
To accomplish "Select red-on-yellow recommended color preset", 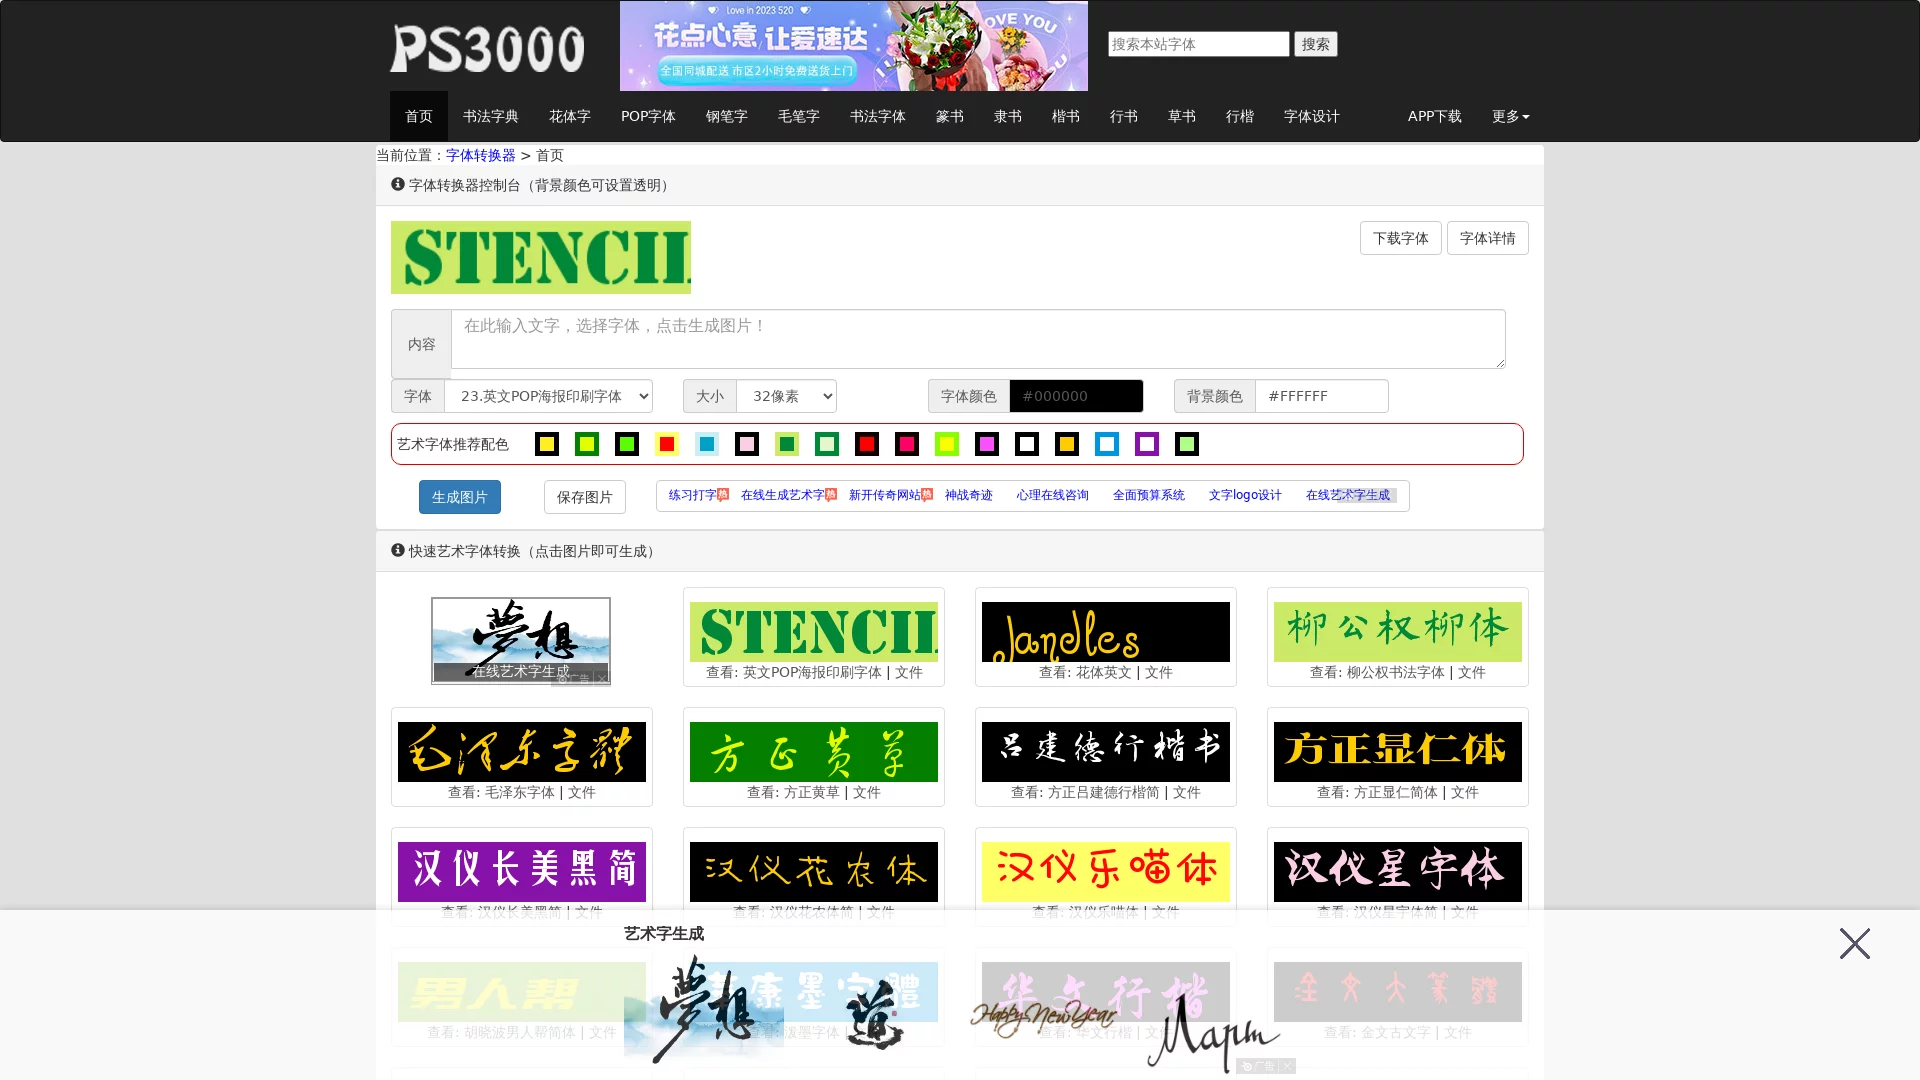I will coord(667,444).
